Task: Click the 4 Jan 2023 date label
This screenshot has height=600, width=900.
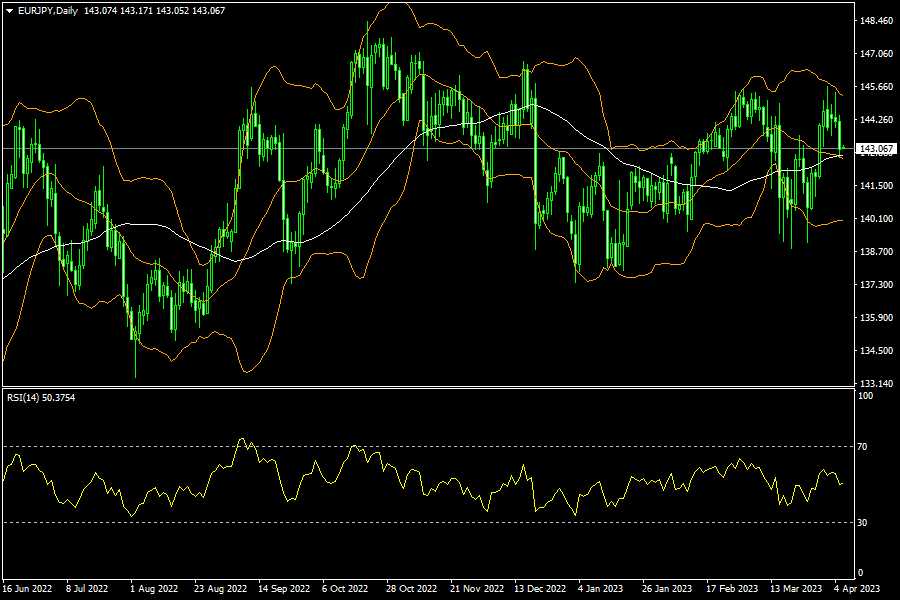Action: 600,589
